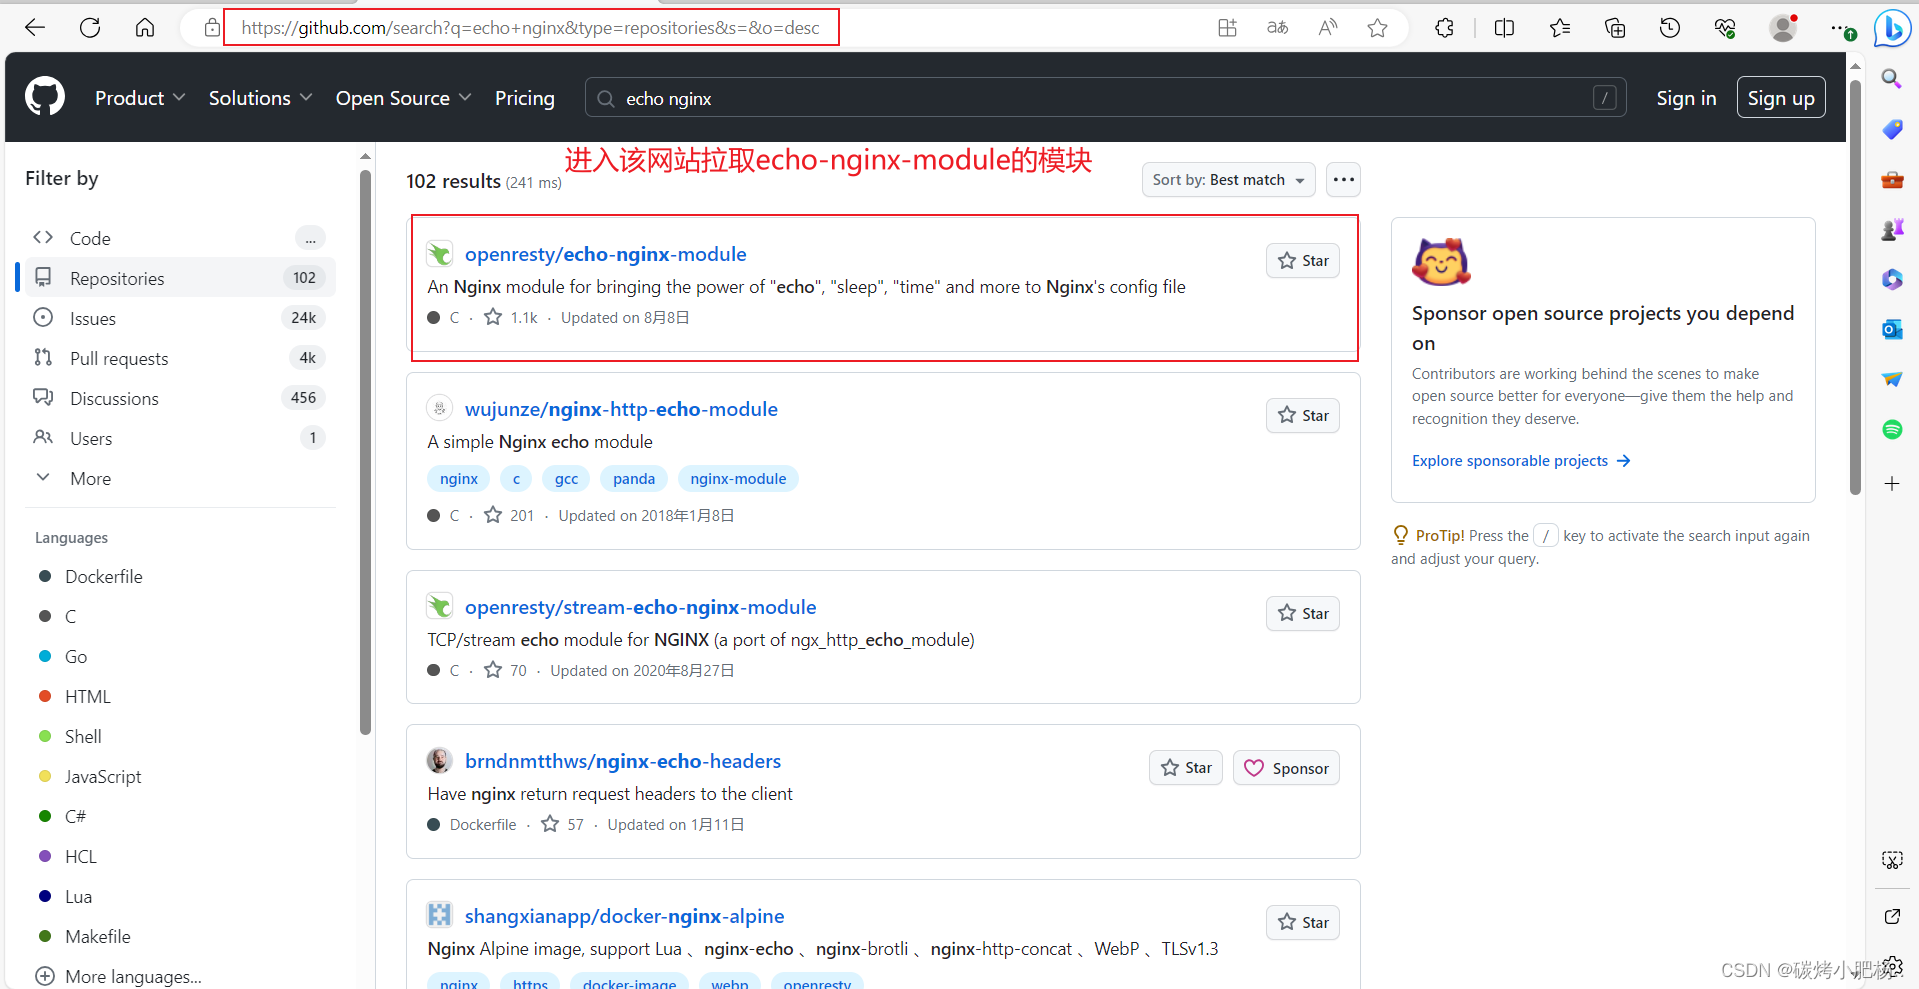
Task: Open the Sign in page
Action: tap(1686, 98)
